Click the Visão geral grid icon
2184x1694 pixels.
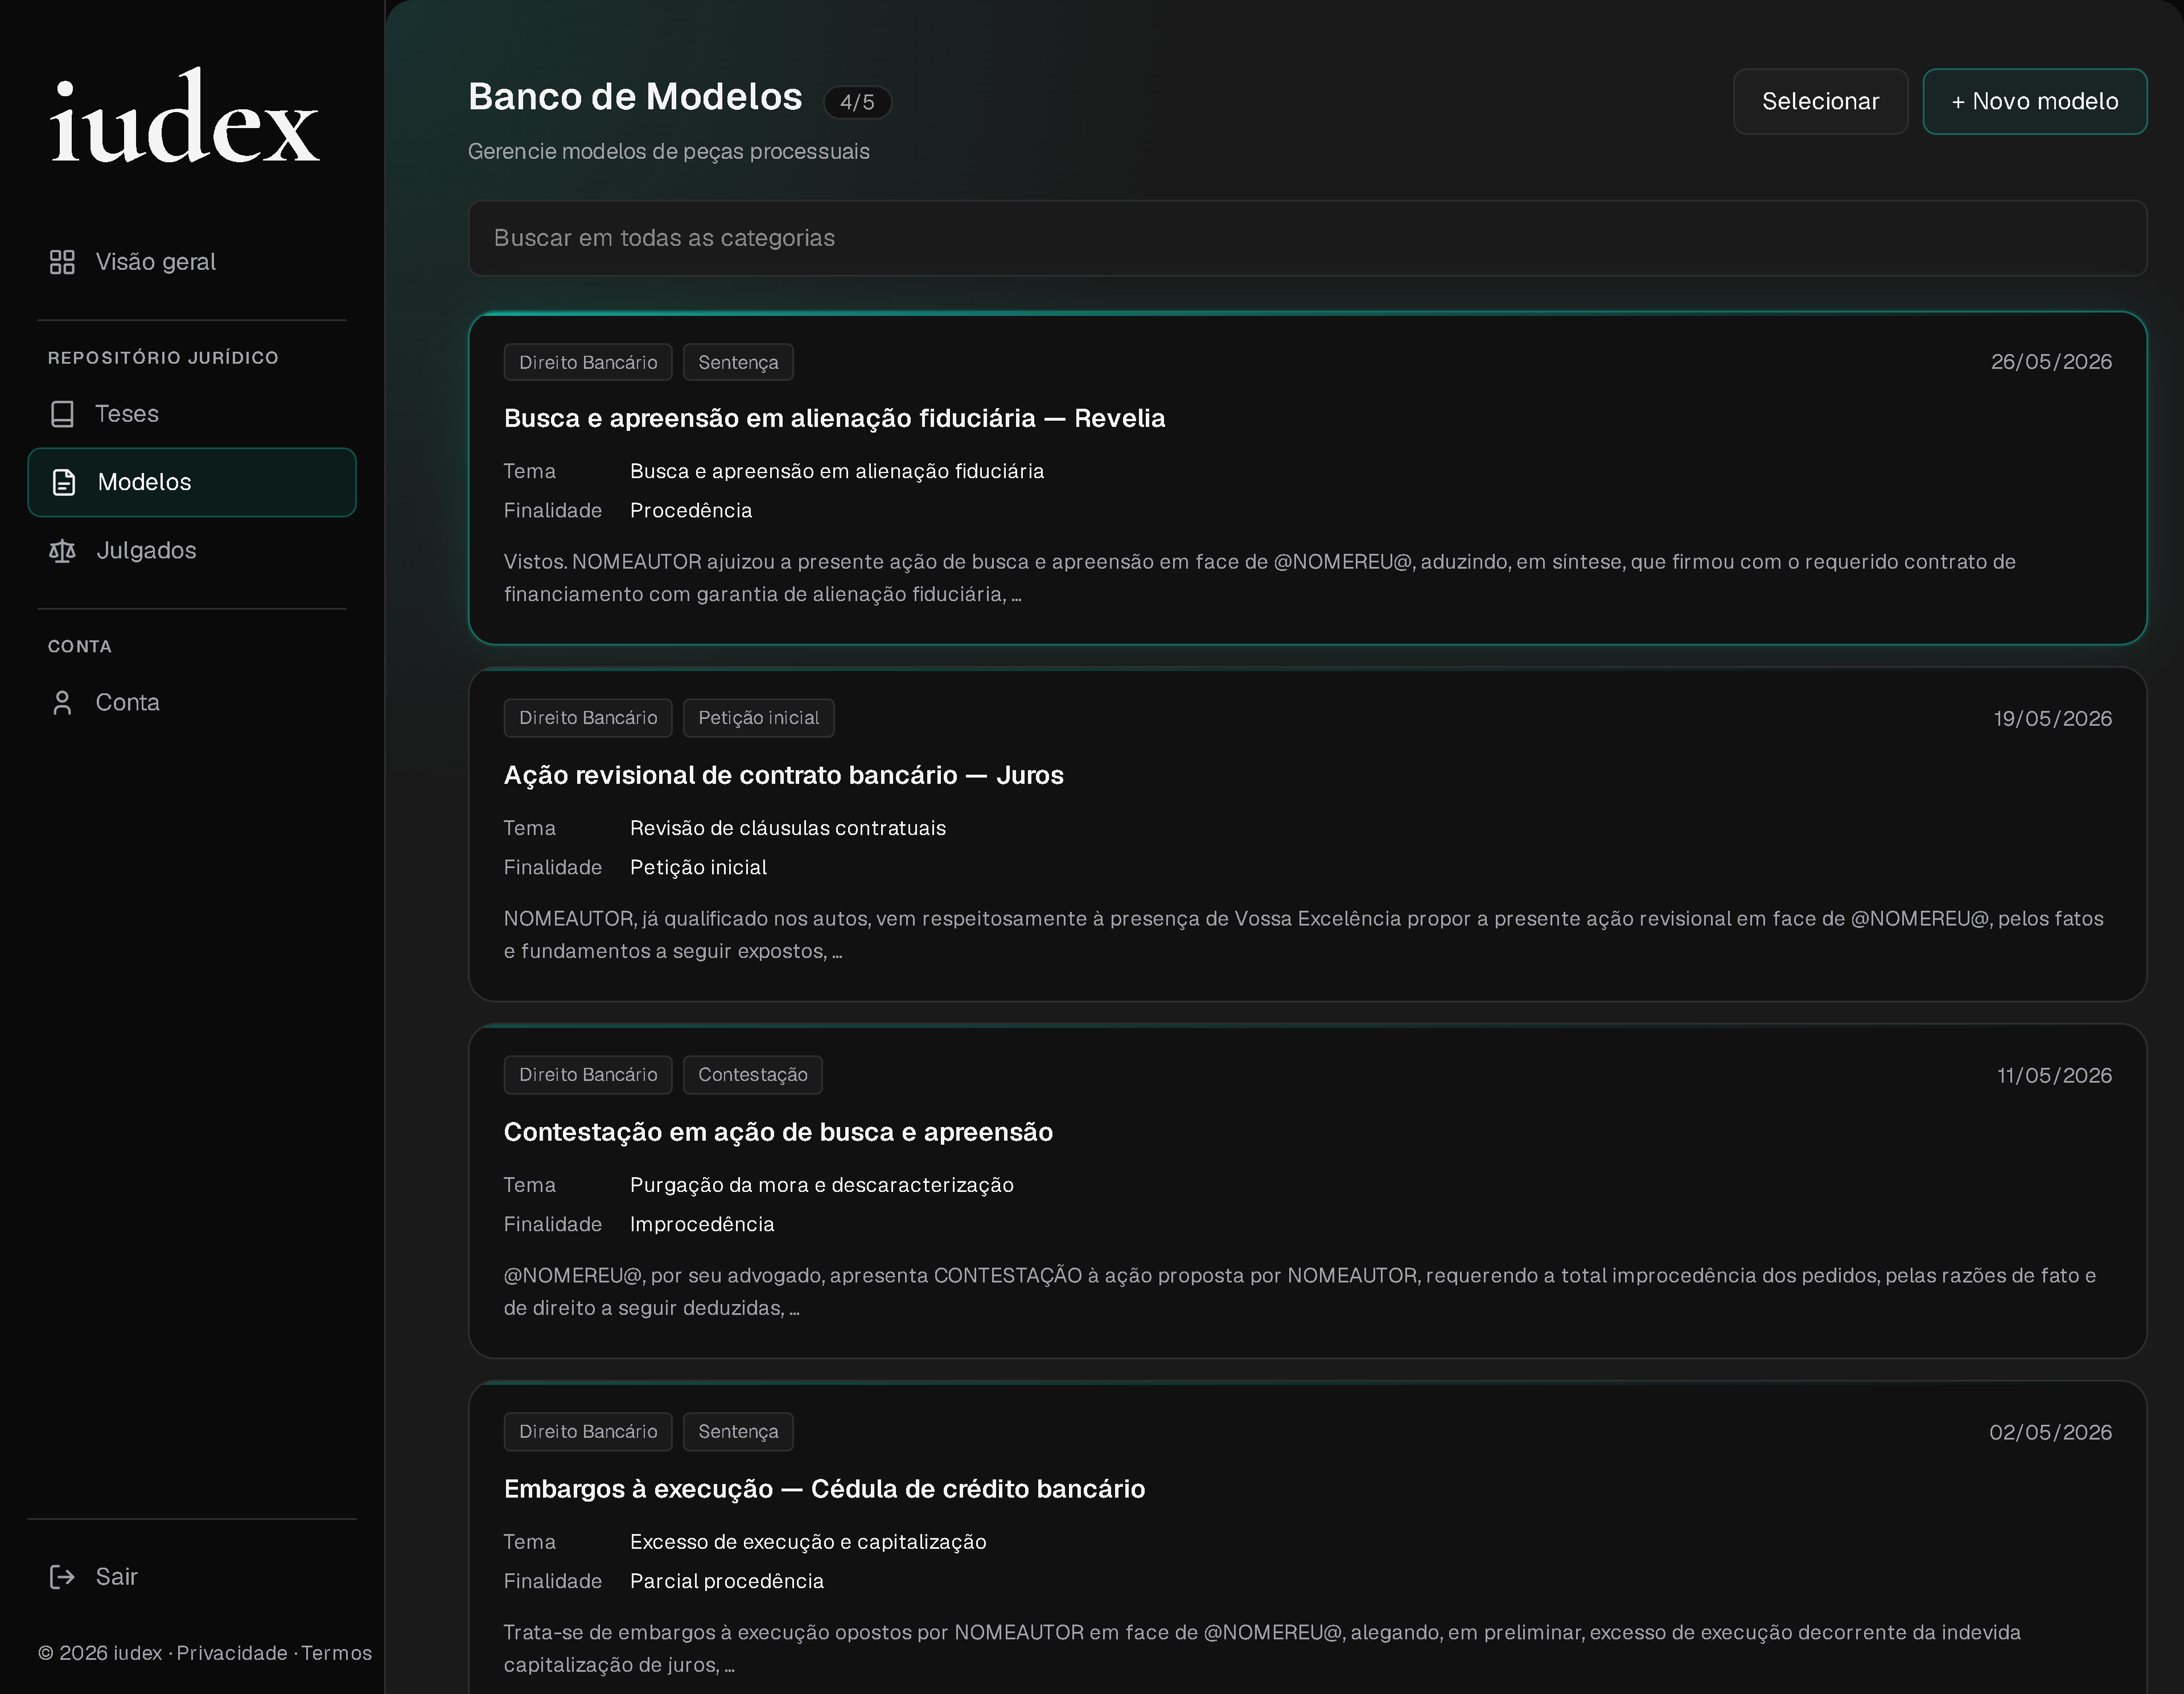tap(62, 262)
